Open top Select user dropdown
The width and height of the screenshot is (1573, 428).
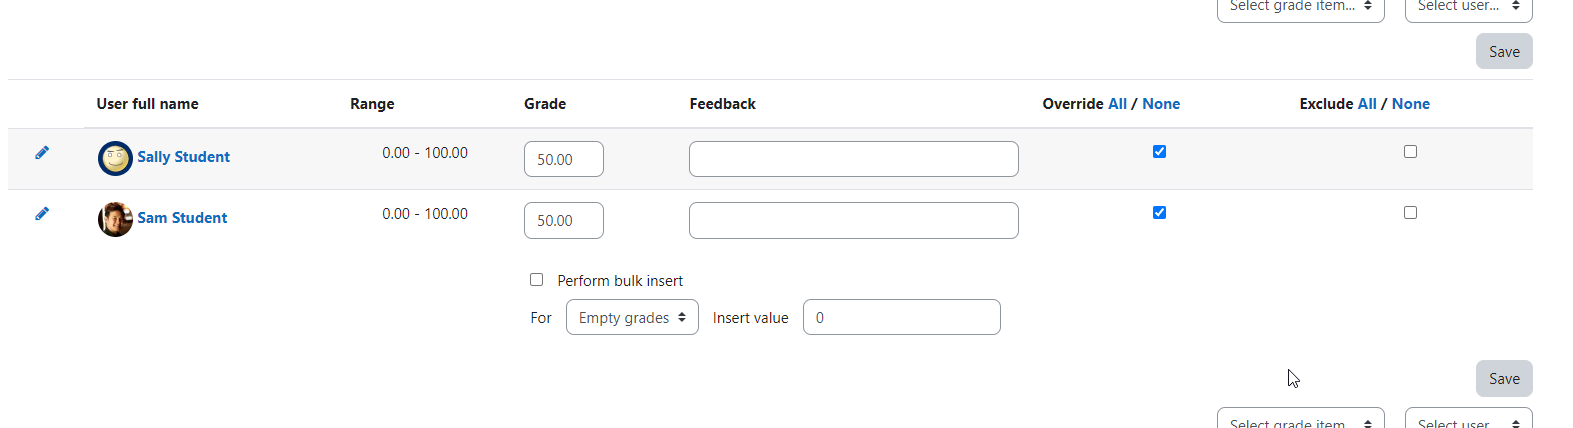[x=1468, y=8]
